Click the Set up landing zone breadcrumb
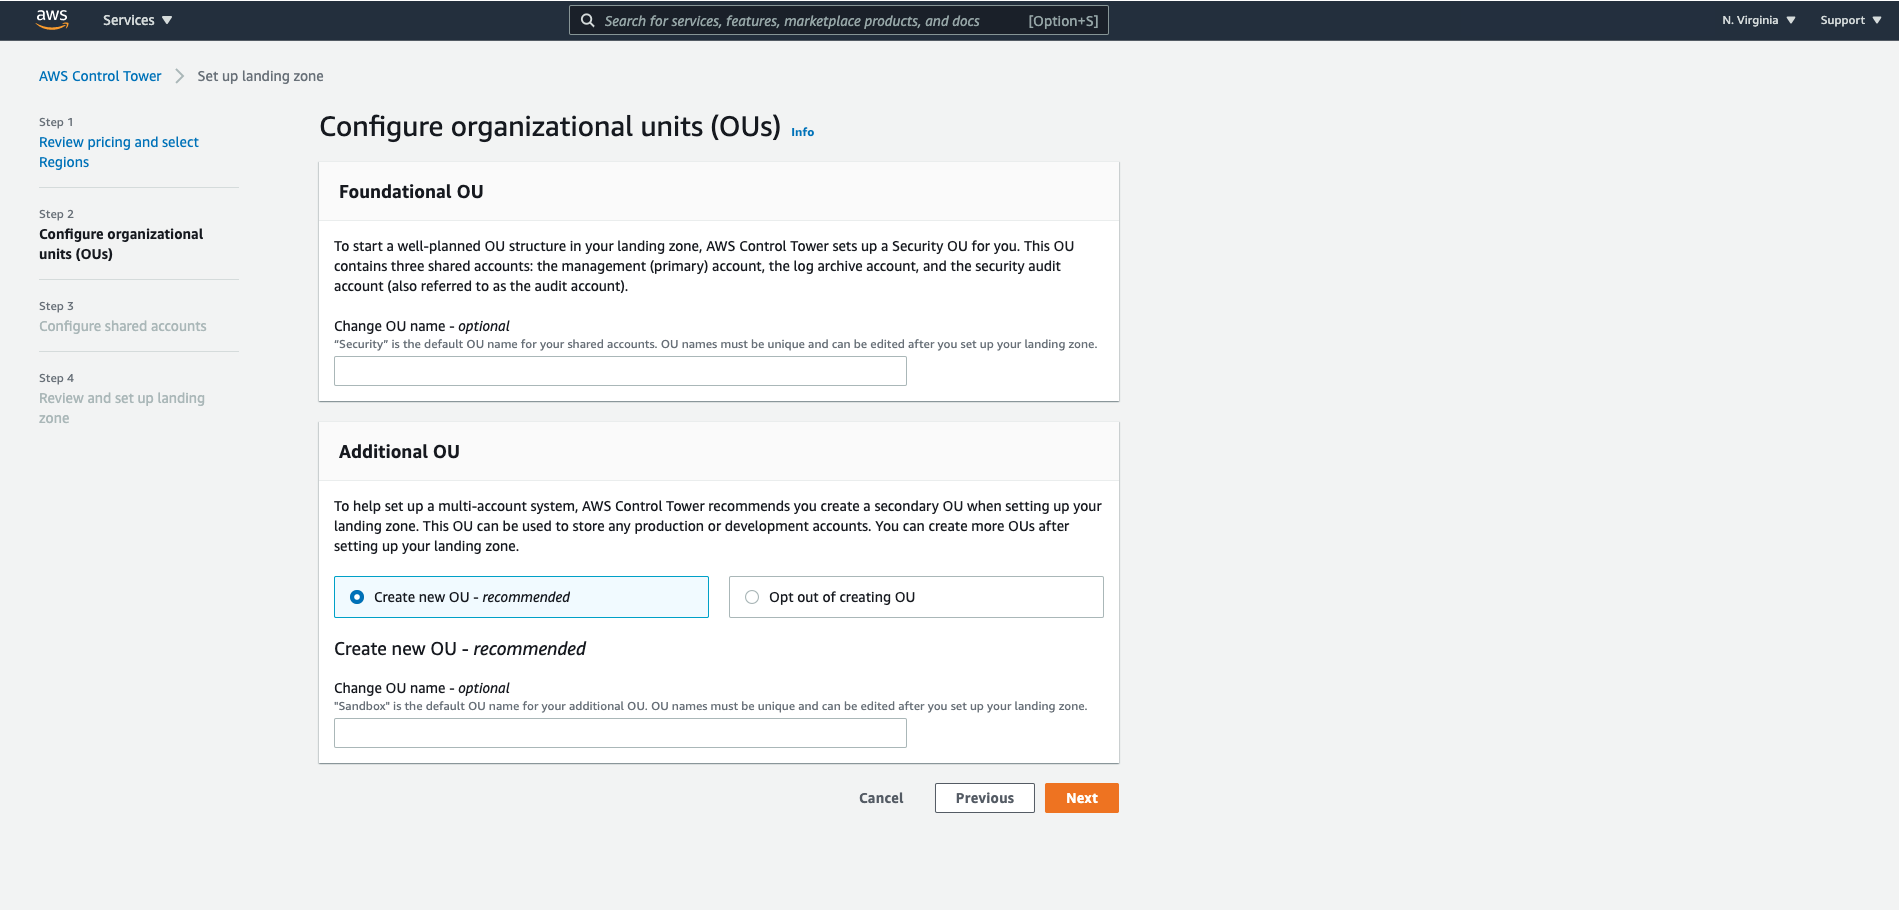Viewport: 1899px width, 910px height. [x=260, y=76]
